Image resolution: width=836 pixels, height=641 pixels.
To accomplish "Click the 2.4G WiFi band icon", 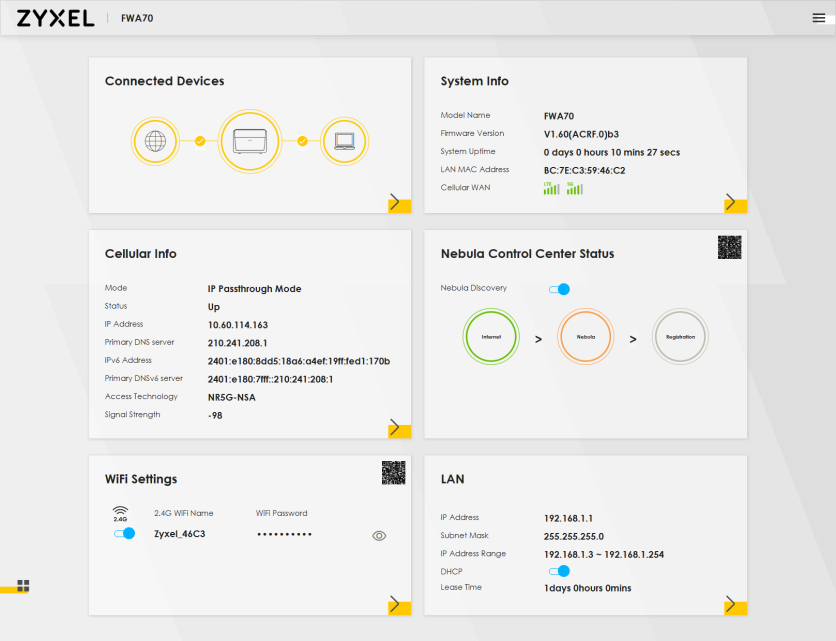I will [x=120, y=514].
